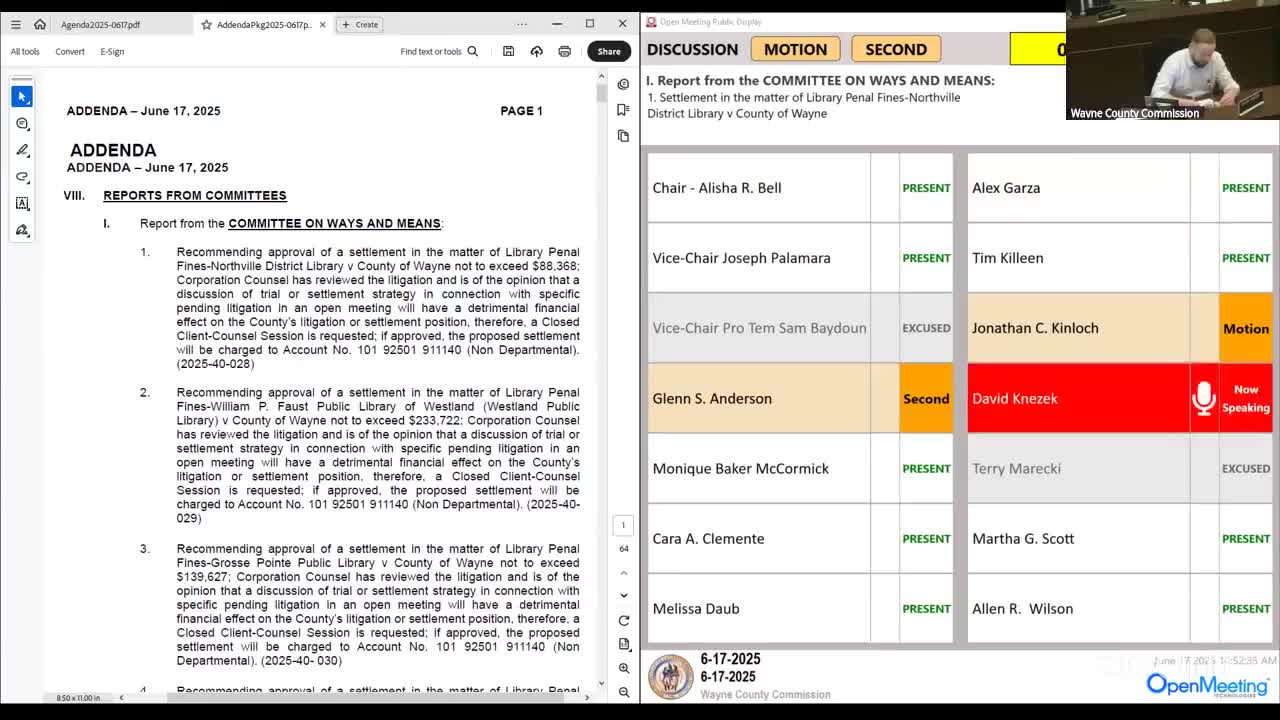The image size is (1280, 720).
Task: Go to the previous page arrow
Action: pos(624,573)
